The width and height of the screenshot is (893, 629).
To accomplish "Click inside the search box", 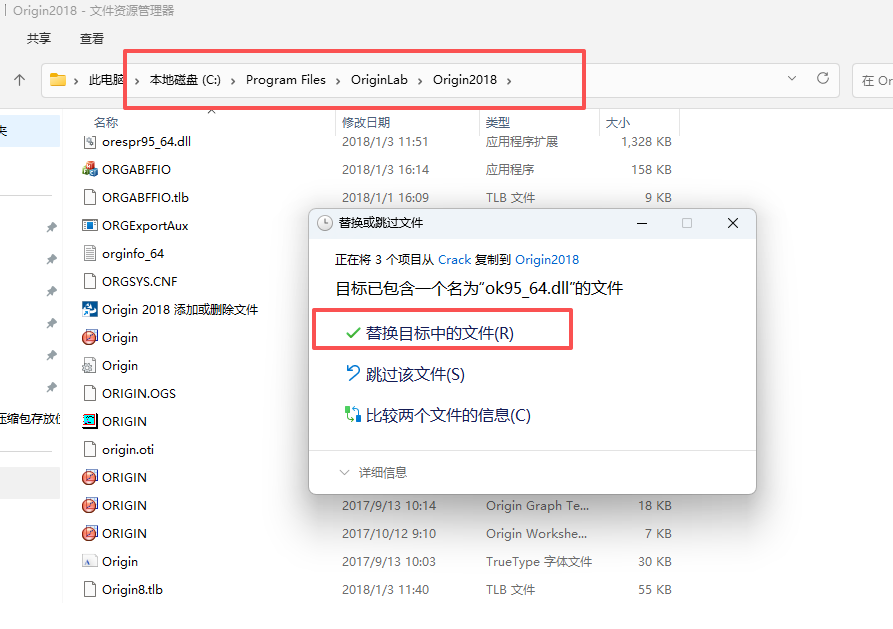I will coord(880,81).
